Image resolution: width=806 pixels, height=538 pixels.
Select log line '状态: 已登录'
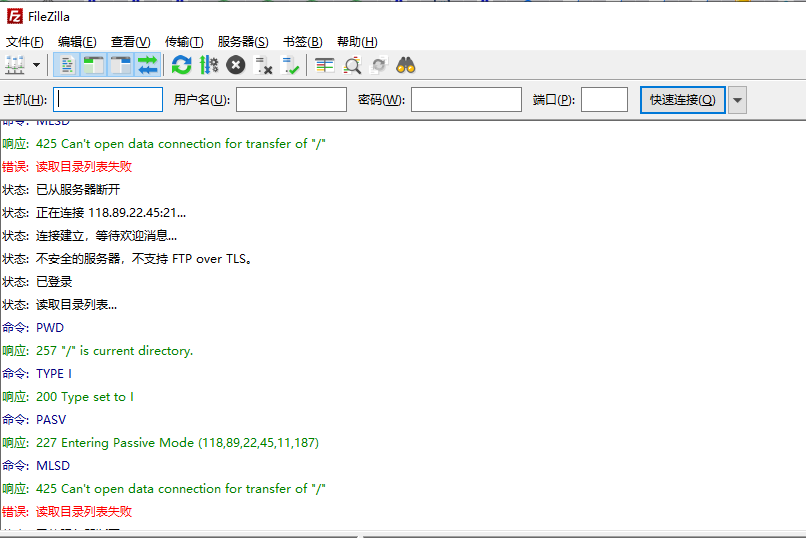[x=37, y=282]
